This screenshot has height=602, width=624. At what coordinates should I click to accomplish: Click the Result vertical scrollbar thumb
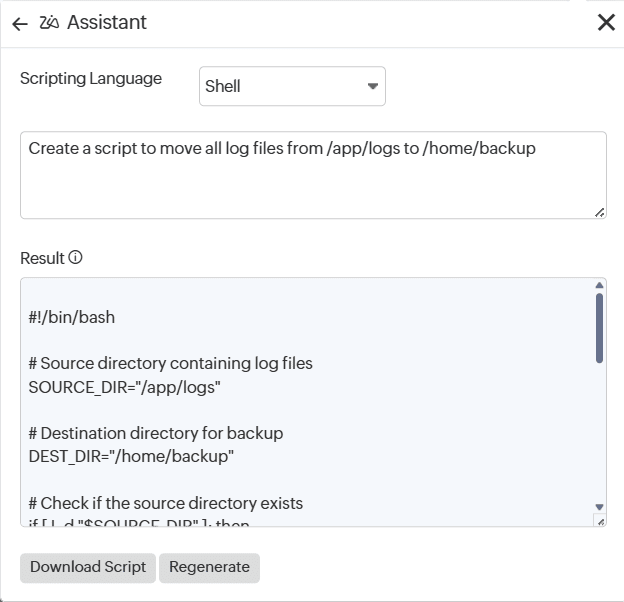click(599, 327)
